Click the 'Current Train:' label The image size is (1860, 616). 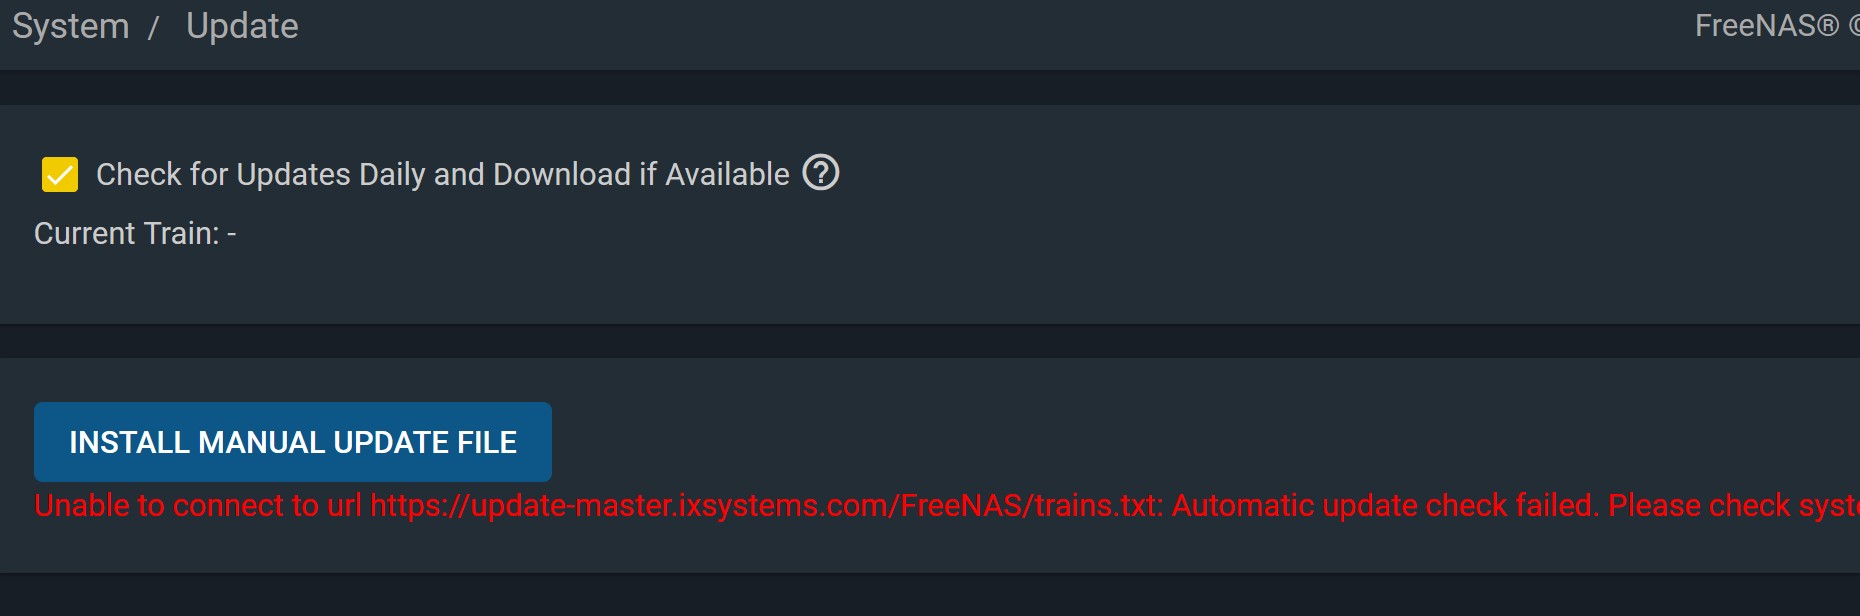tap(127, 233)
